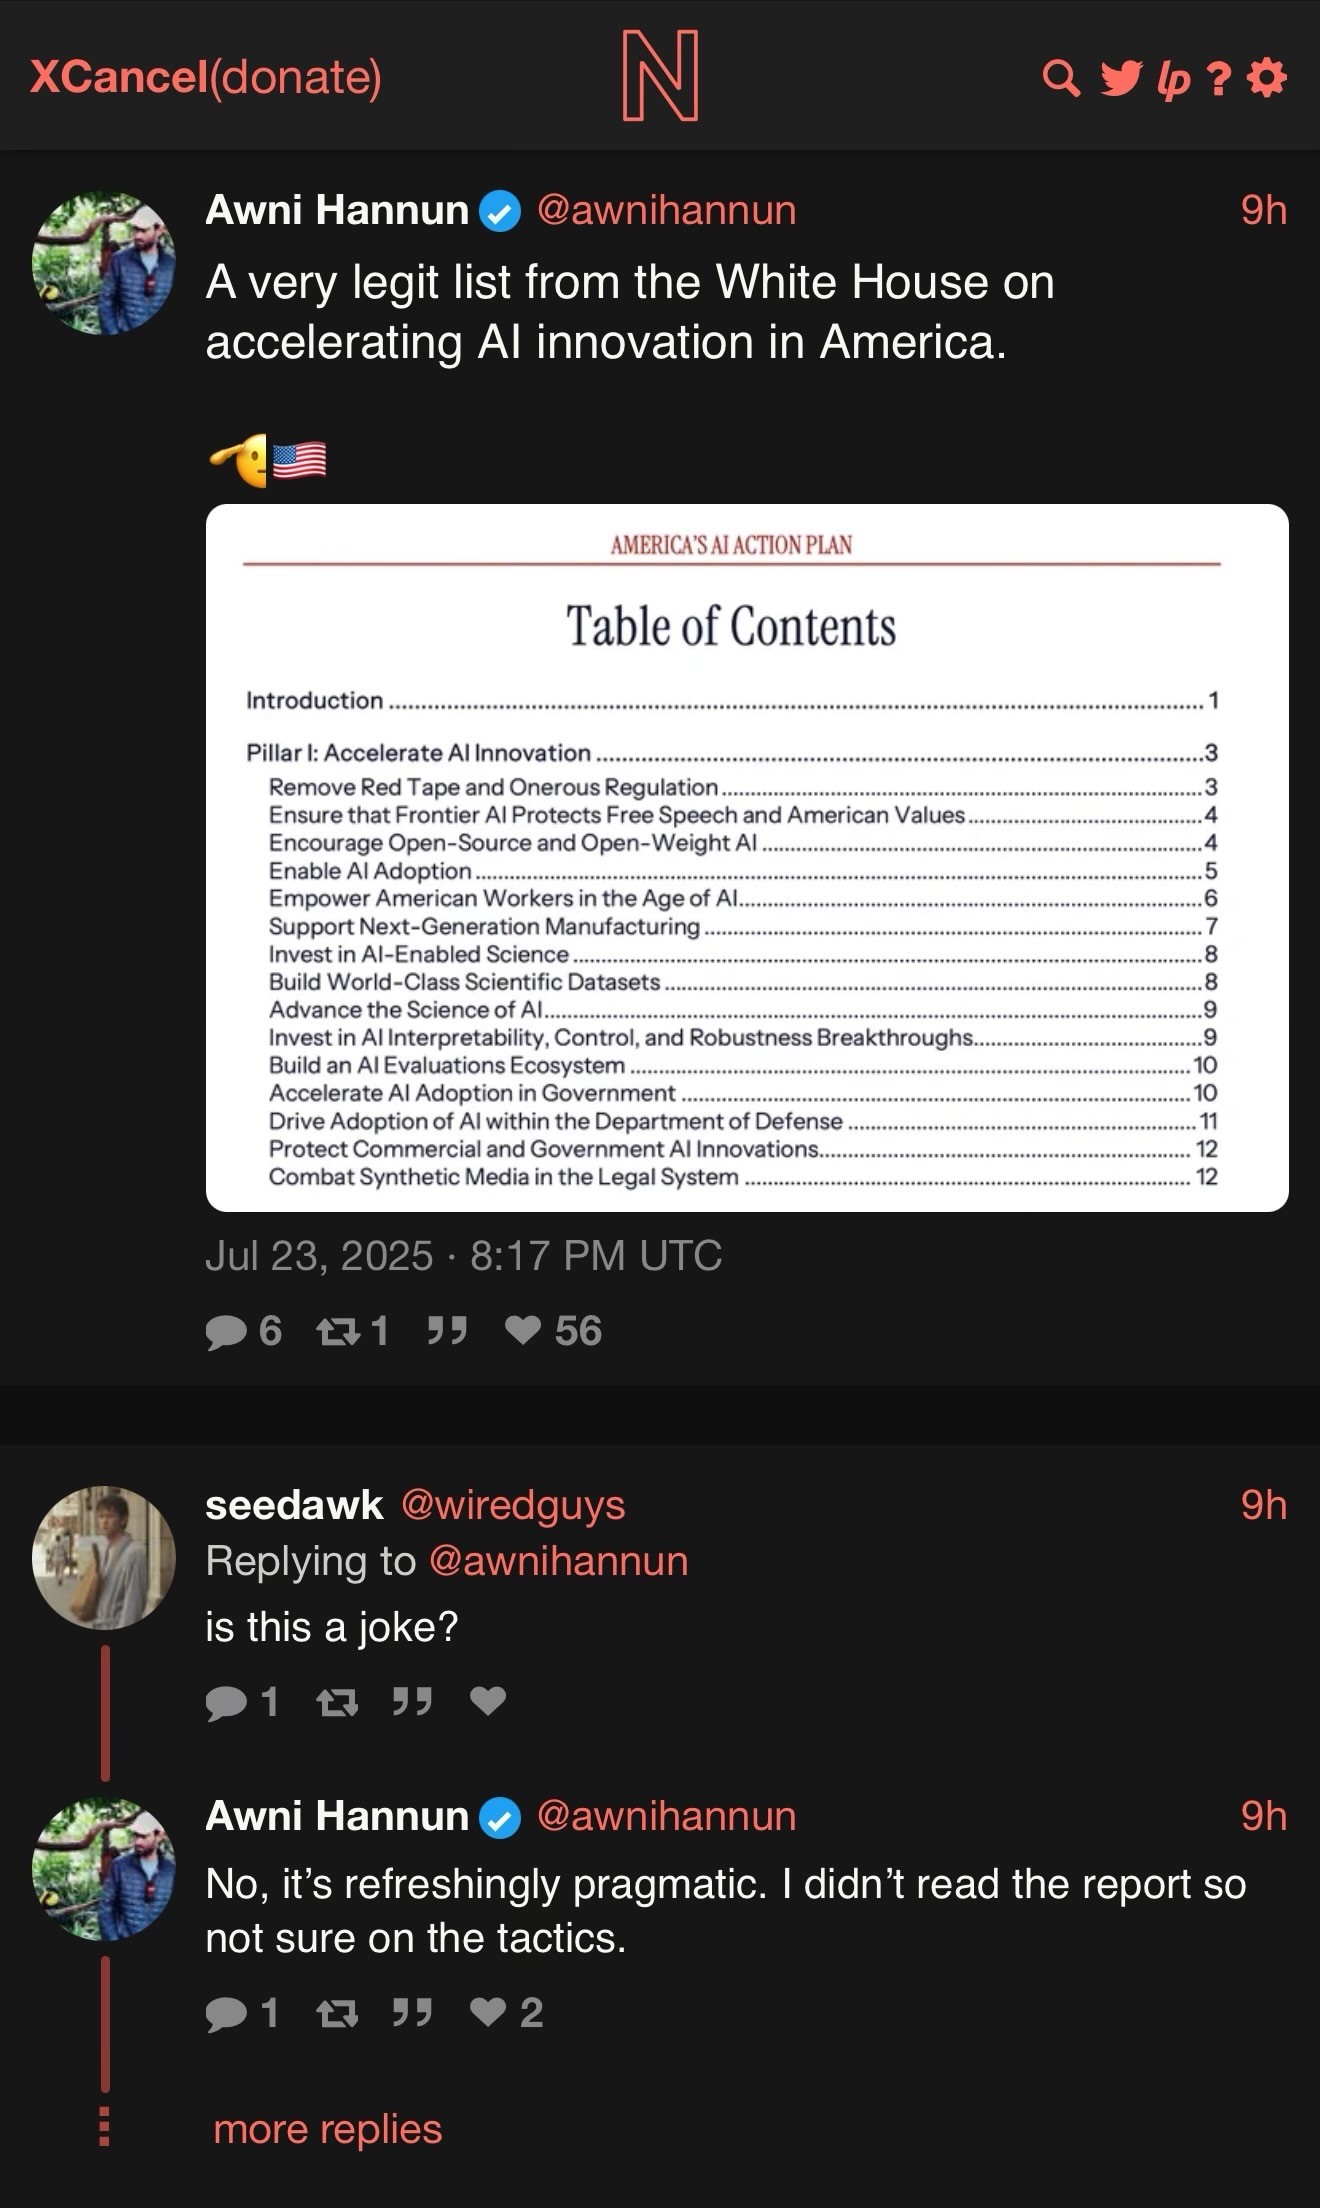The width and height of the screenshot is (1320, 2208).
Task: Open the XCancel home link
Action: pyautogui.click(x=118, y=77)
